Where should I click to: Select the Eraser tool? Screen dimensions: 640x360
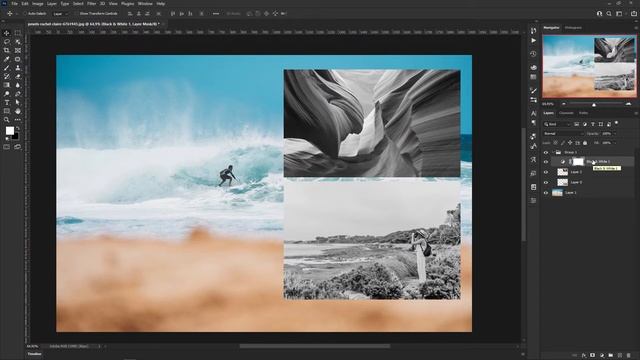coord(18,76)
